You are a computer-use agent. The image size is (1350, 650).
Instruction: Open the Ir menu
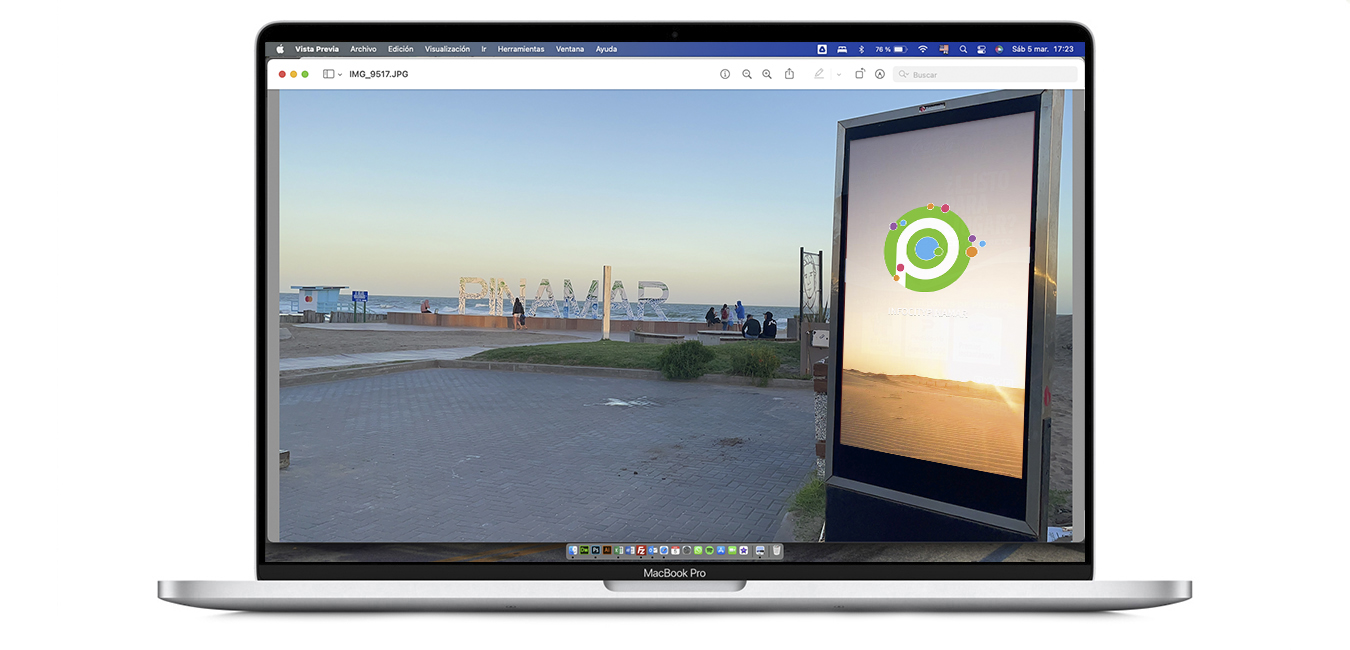pyautogui.click(x=484, y=49)
